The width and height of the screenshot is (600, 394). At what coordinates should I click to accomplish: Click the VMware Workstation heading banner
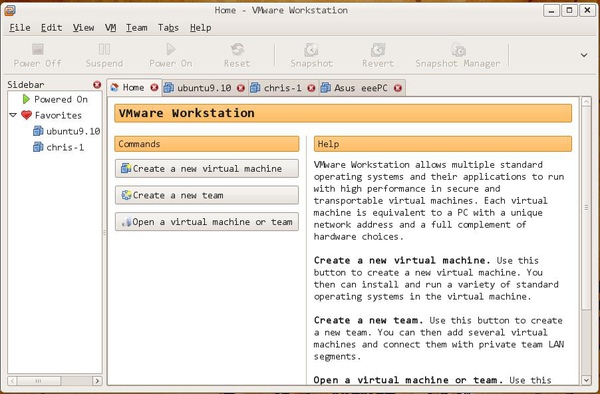pyautogui.click(x=343, y=113)
